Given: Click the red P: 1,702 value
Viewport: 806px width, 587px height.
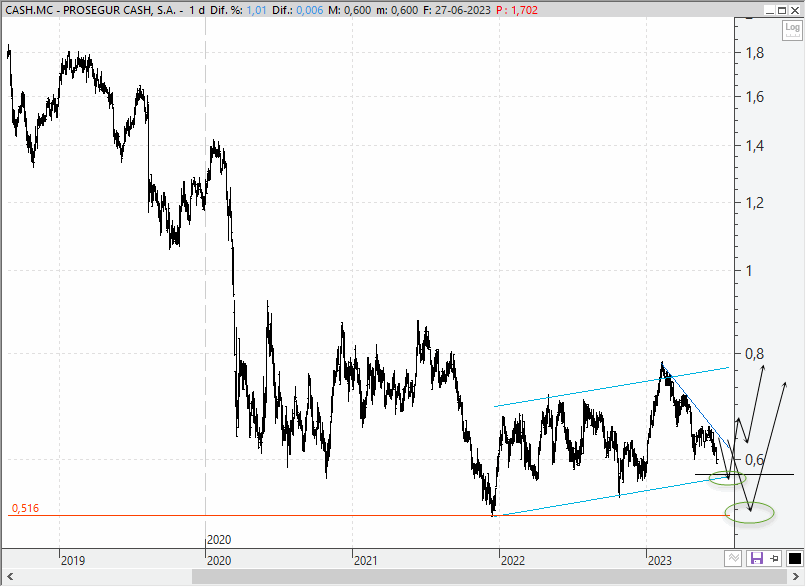Looking at the screenshot, I should 517,10.
